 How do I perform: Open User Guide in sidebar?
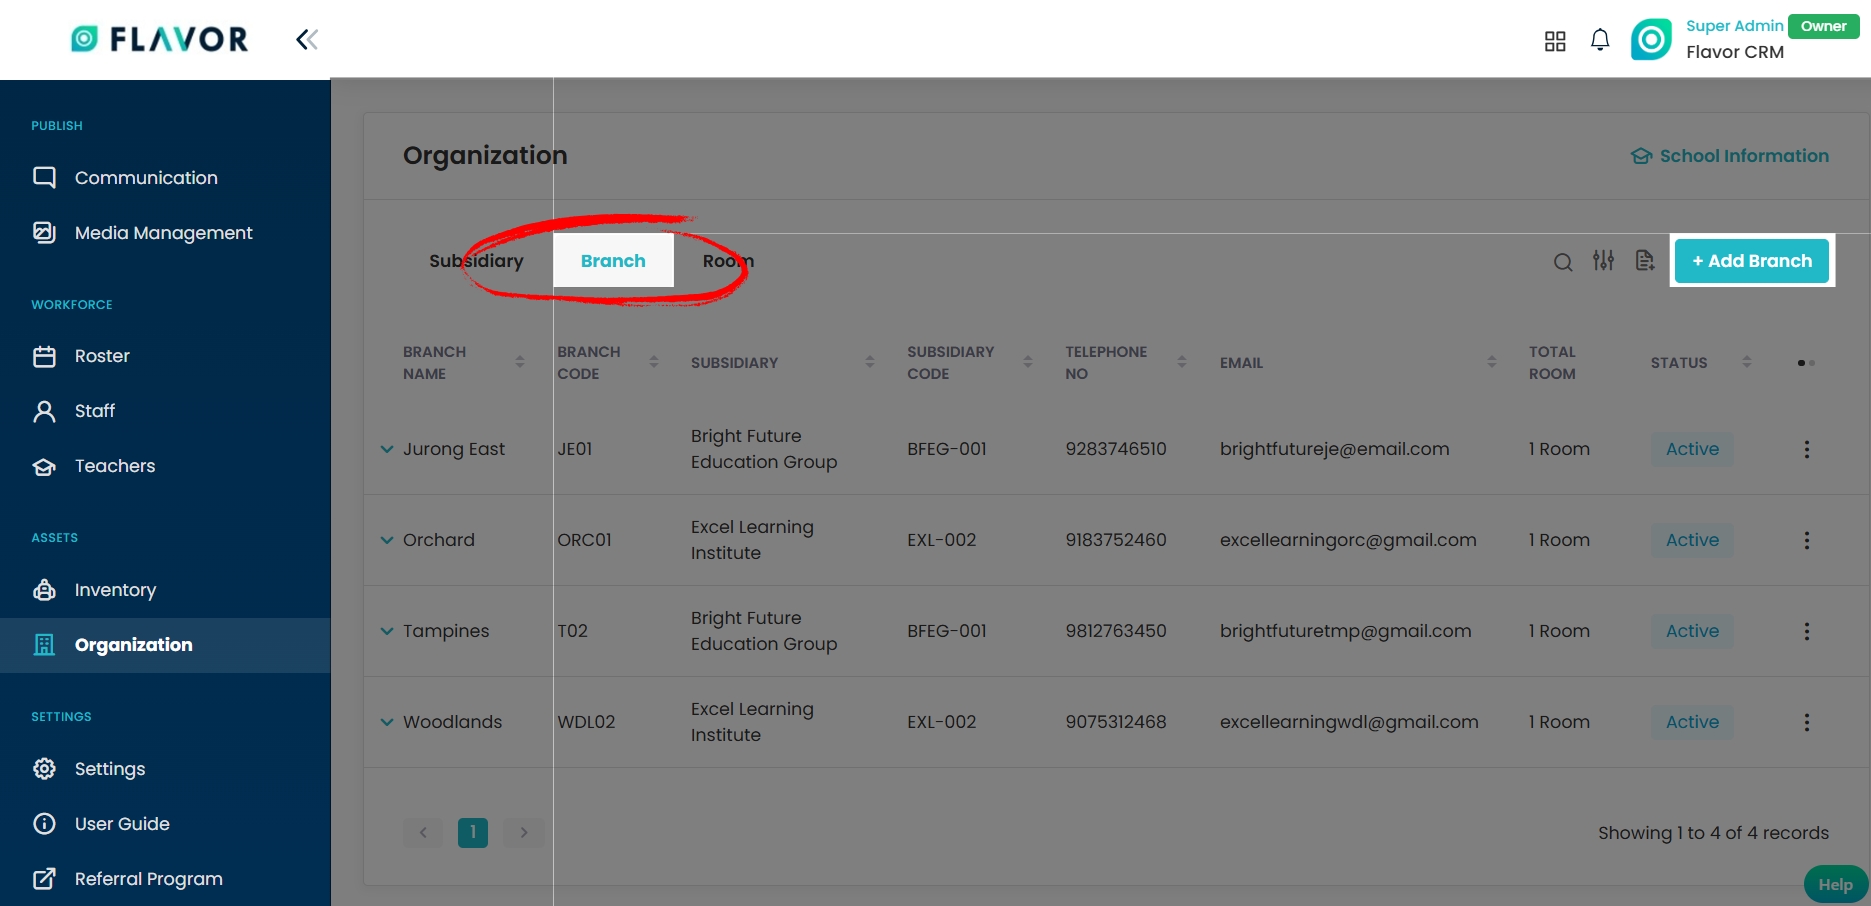[165, 824]
